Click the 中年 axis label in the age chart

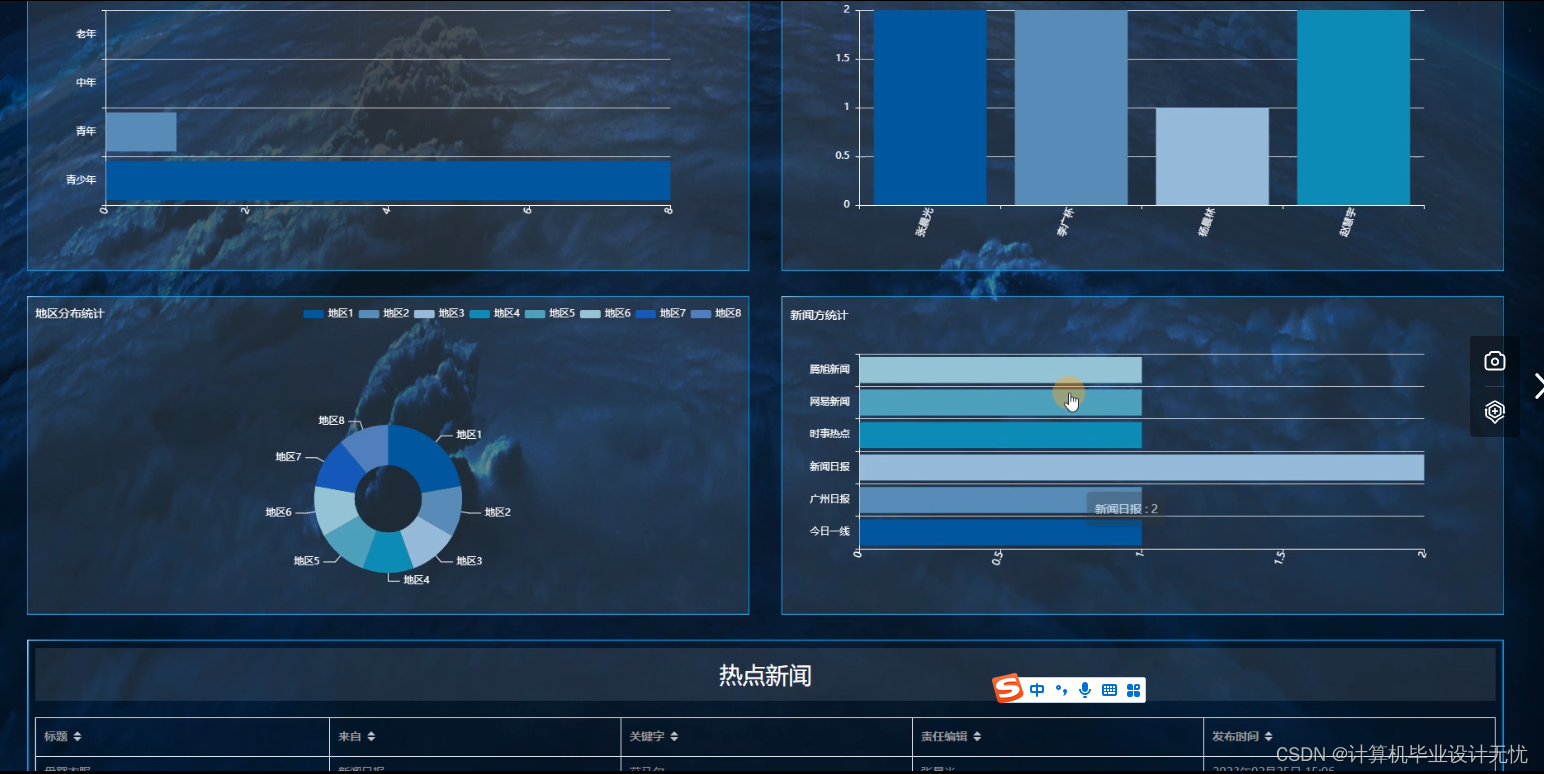point(86,83)
